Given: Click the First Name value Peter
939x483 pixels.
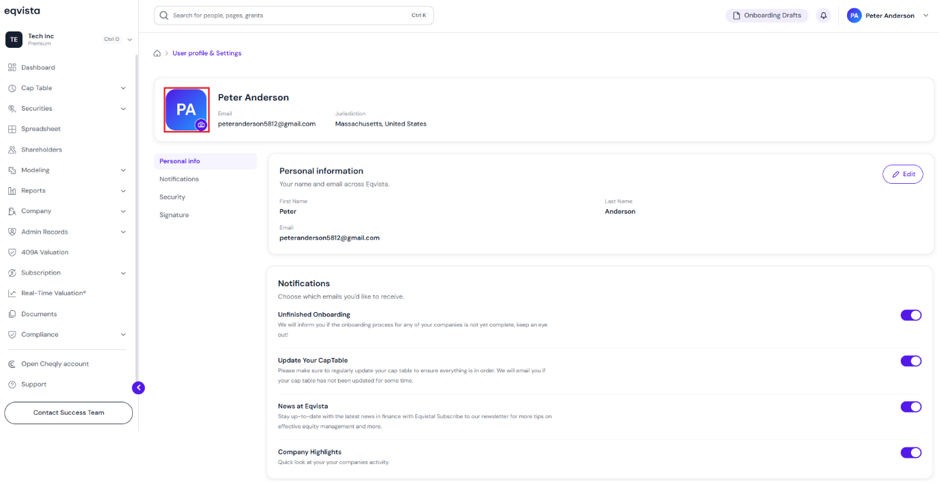Looking at the screenshot, I should coord(288,211).
